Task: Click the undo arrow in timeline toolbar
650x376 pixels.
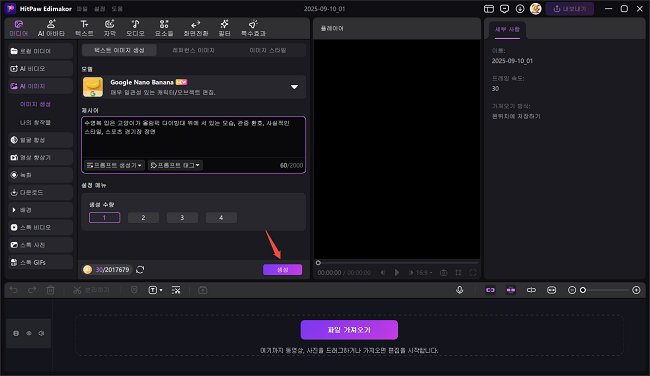Action: coord(14,290)
